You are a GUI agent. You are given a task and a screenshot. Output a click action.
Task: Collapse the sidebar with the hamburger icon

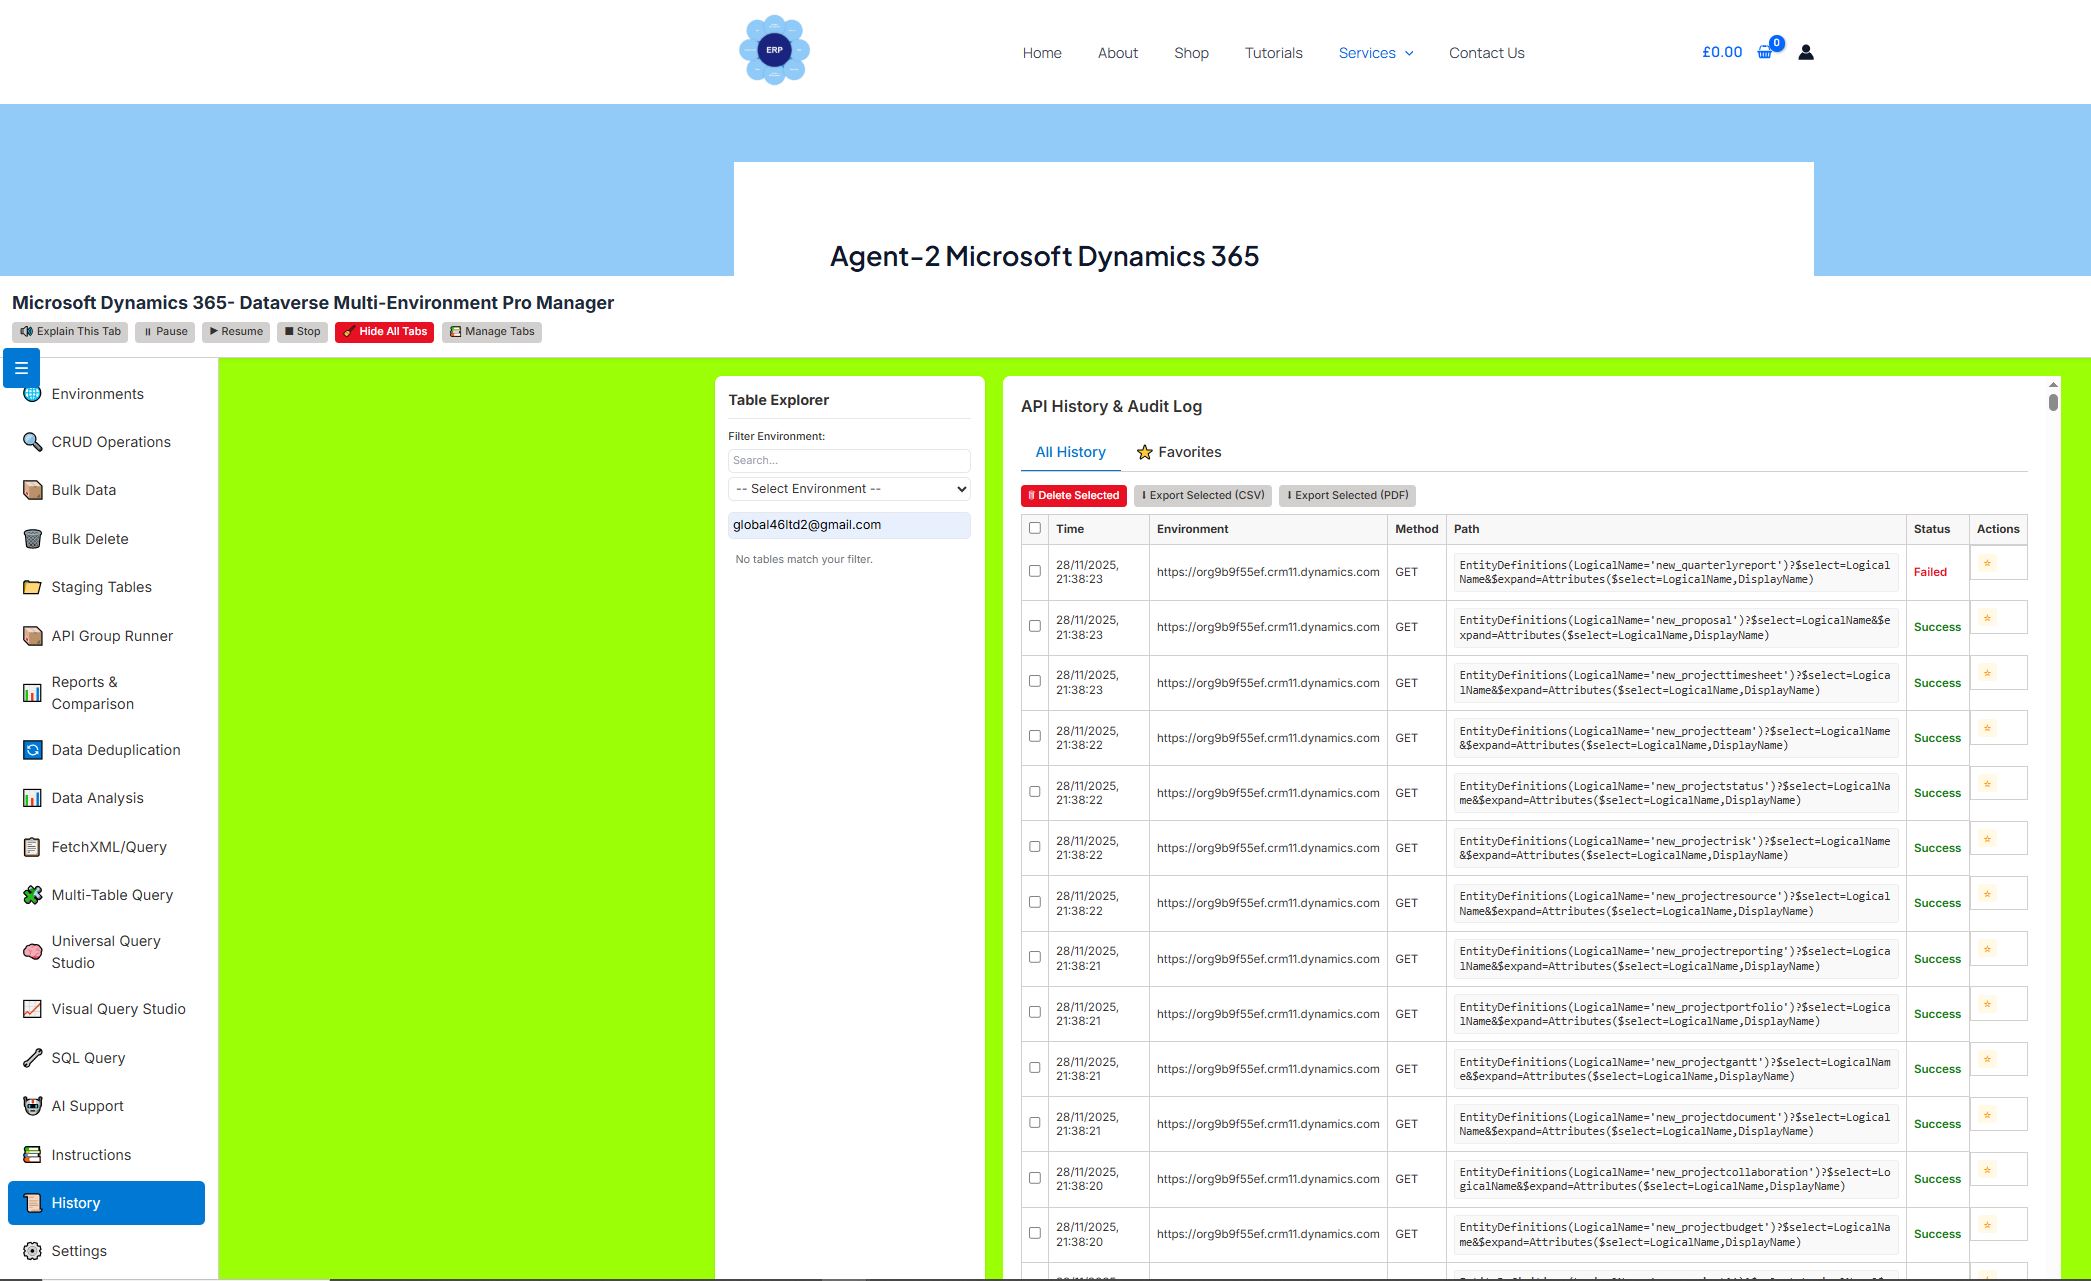pos(21,368)
